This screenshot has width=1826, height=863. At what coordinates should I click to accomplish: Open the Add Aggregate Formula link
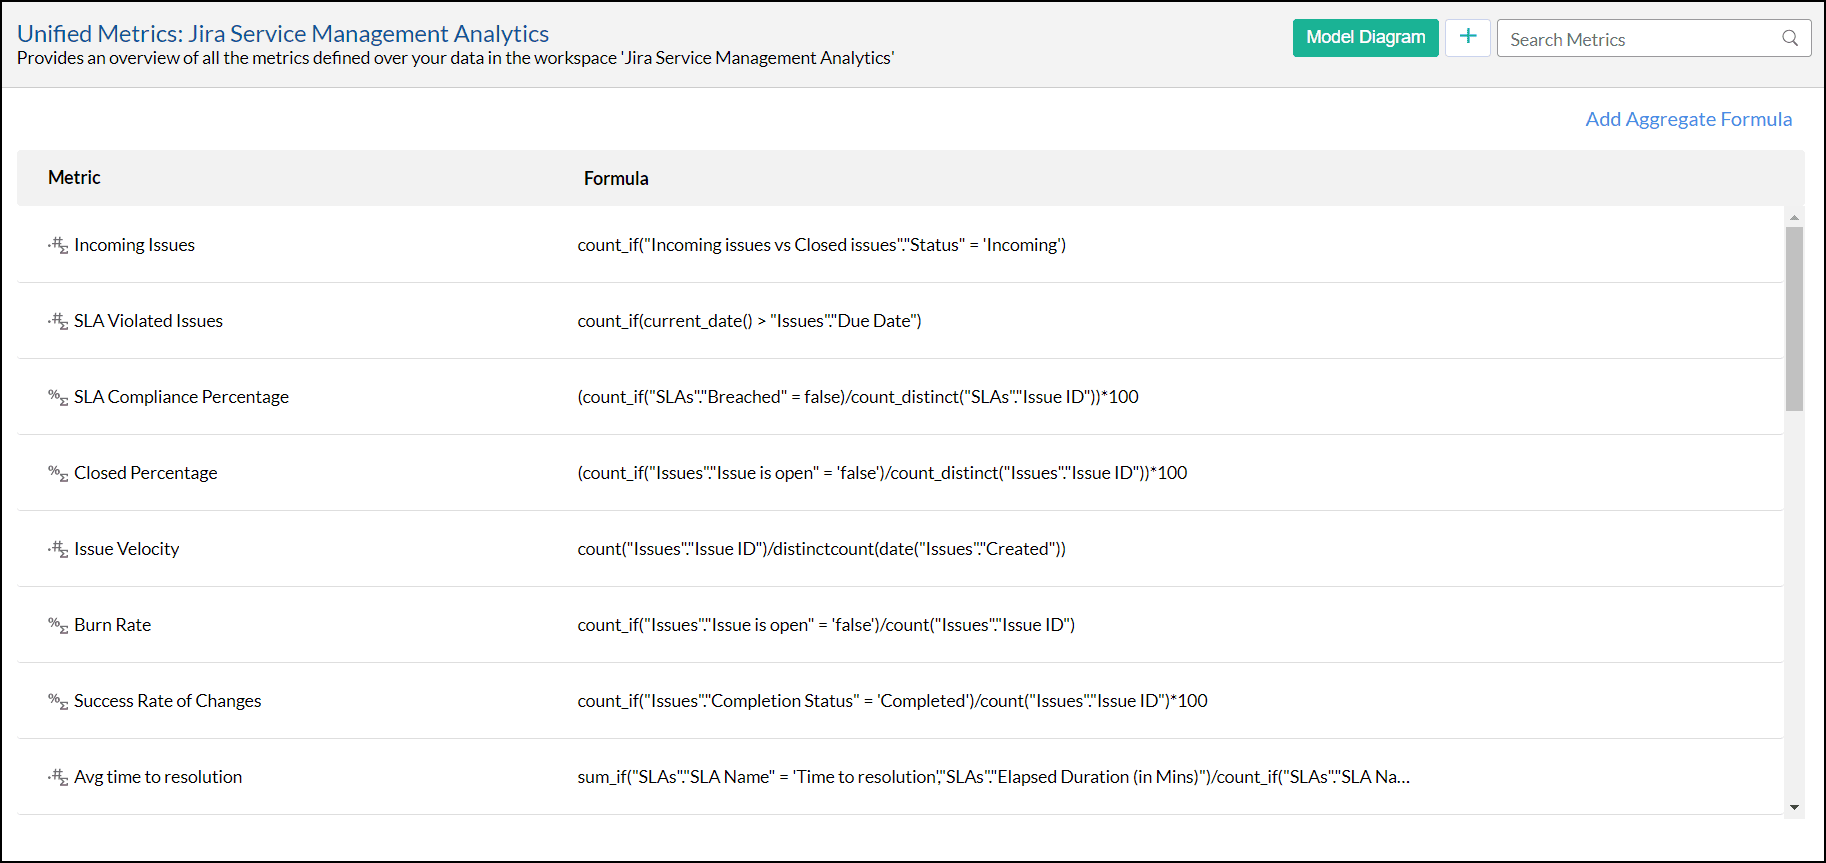coord(1688,119)
